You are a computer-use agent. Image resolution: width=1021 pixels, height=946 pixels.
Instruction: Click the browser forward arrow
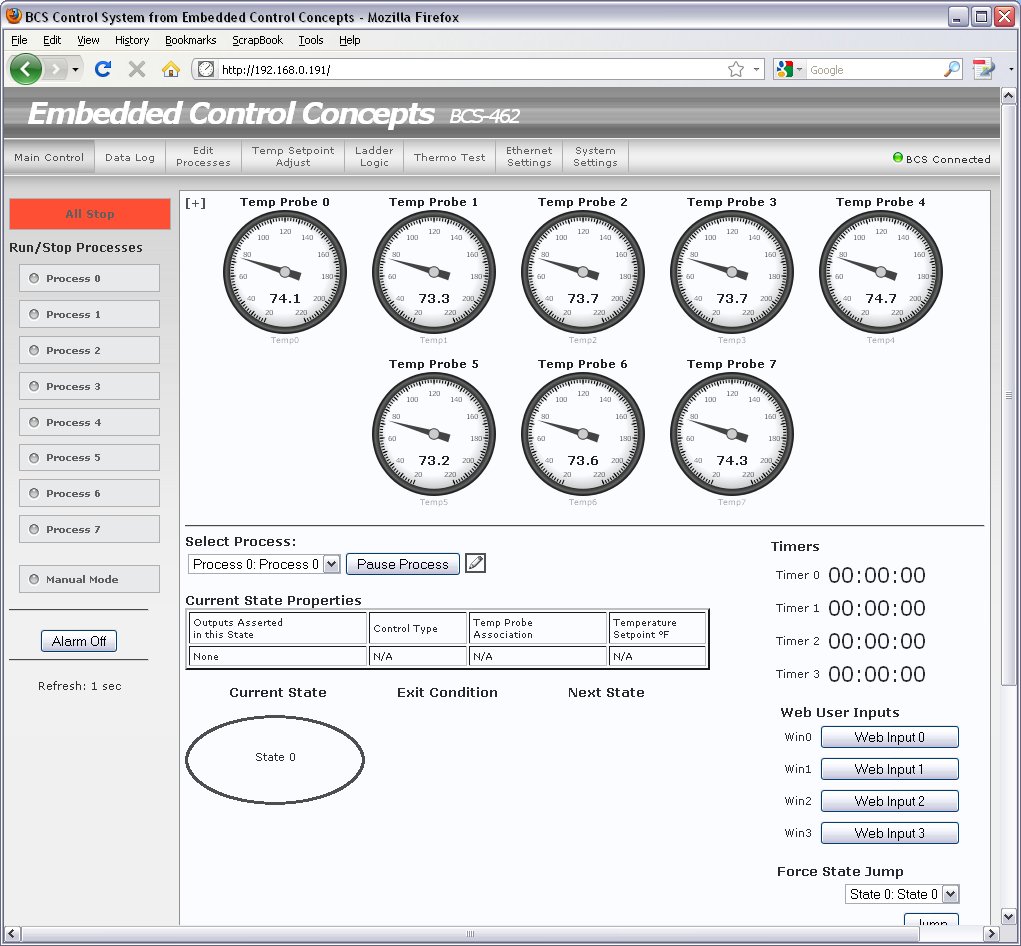56,69
